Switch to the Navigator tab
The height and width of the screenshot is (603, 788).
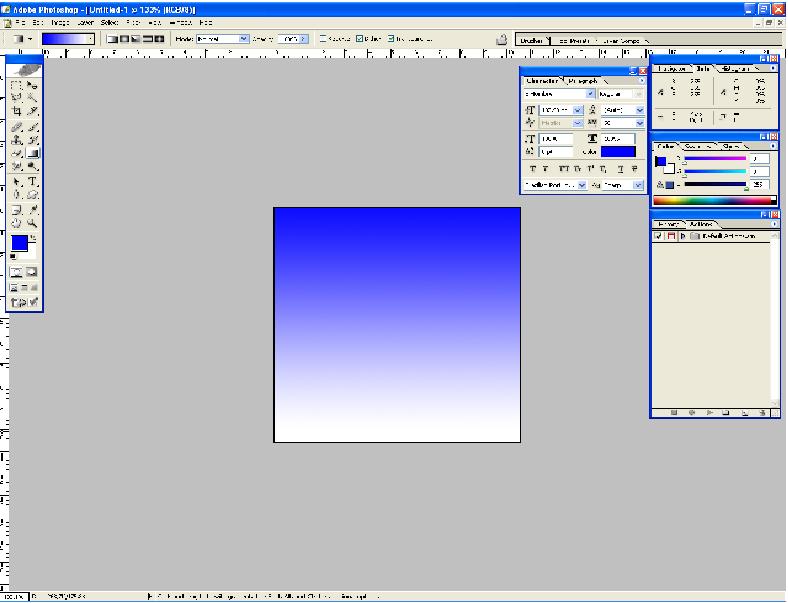tap(672, 69)
